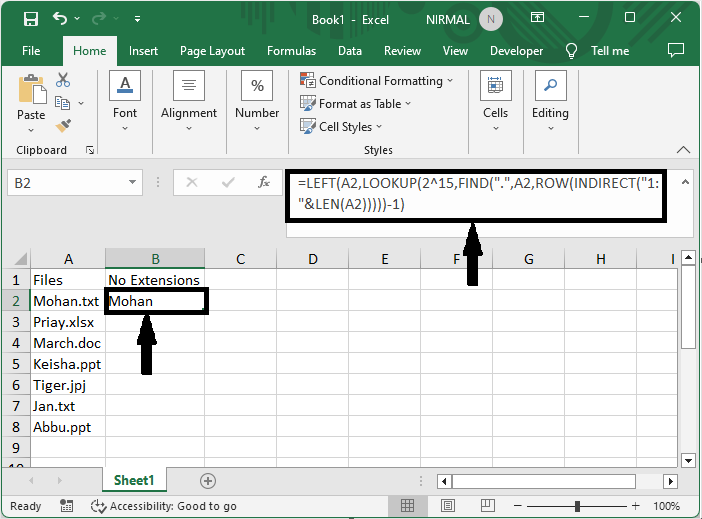This screenshot has width=702, height=519.
Task: Switch to Page Break Preview icon
Action: pyautogui.click(x=488, y=506)
